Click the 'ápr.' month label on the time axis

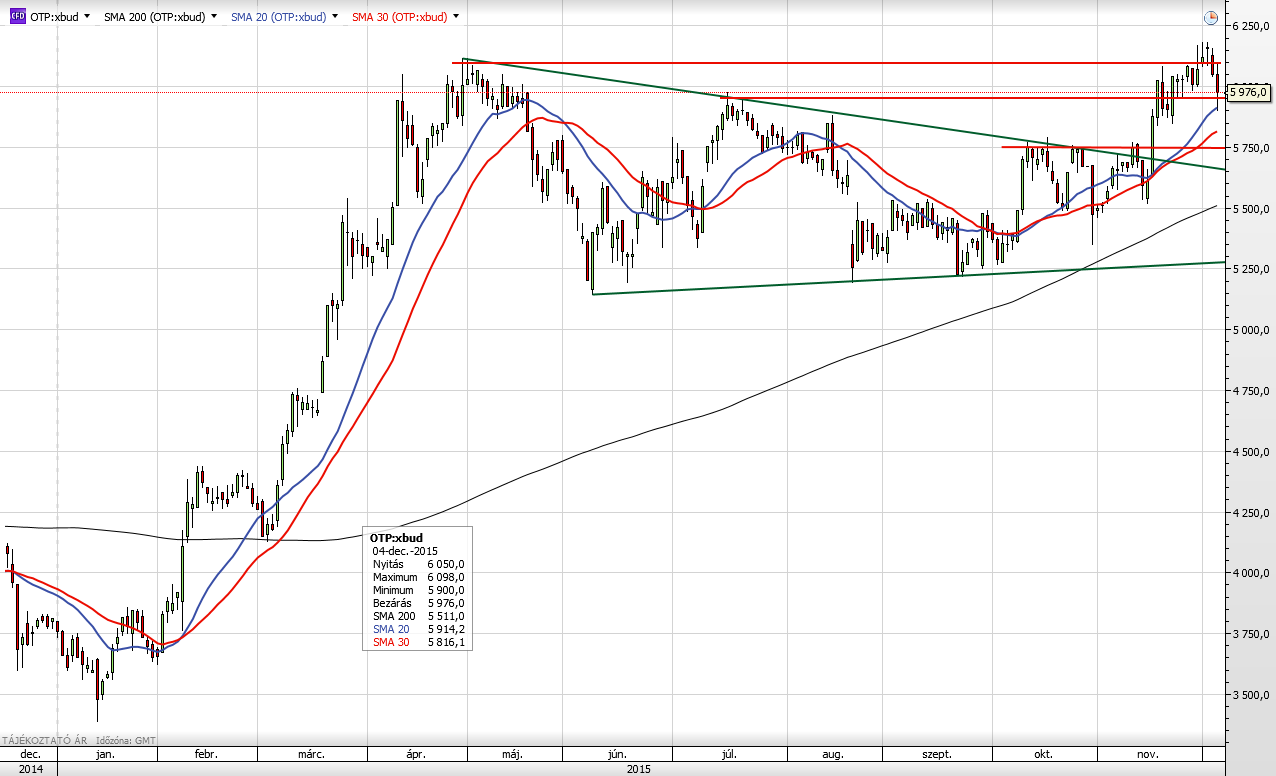pos(417,754)
